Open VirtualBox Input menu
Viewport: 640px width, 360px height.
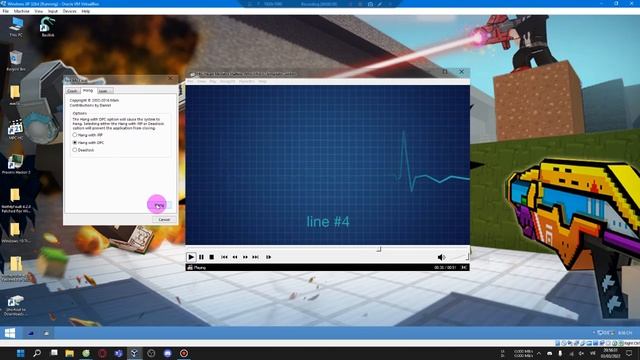coord(53,11)
